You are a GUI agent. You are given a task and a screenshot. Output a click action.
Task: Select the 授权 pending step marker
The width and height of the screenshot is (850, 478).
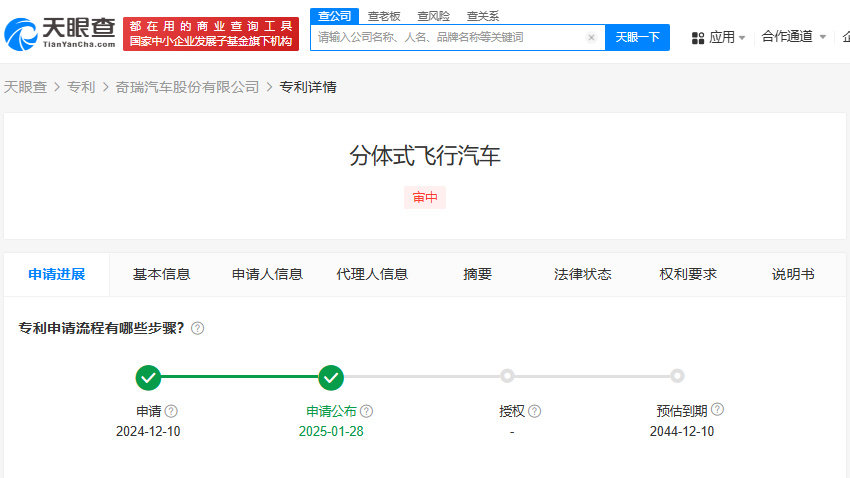pos(507,376)
